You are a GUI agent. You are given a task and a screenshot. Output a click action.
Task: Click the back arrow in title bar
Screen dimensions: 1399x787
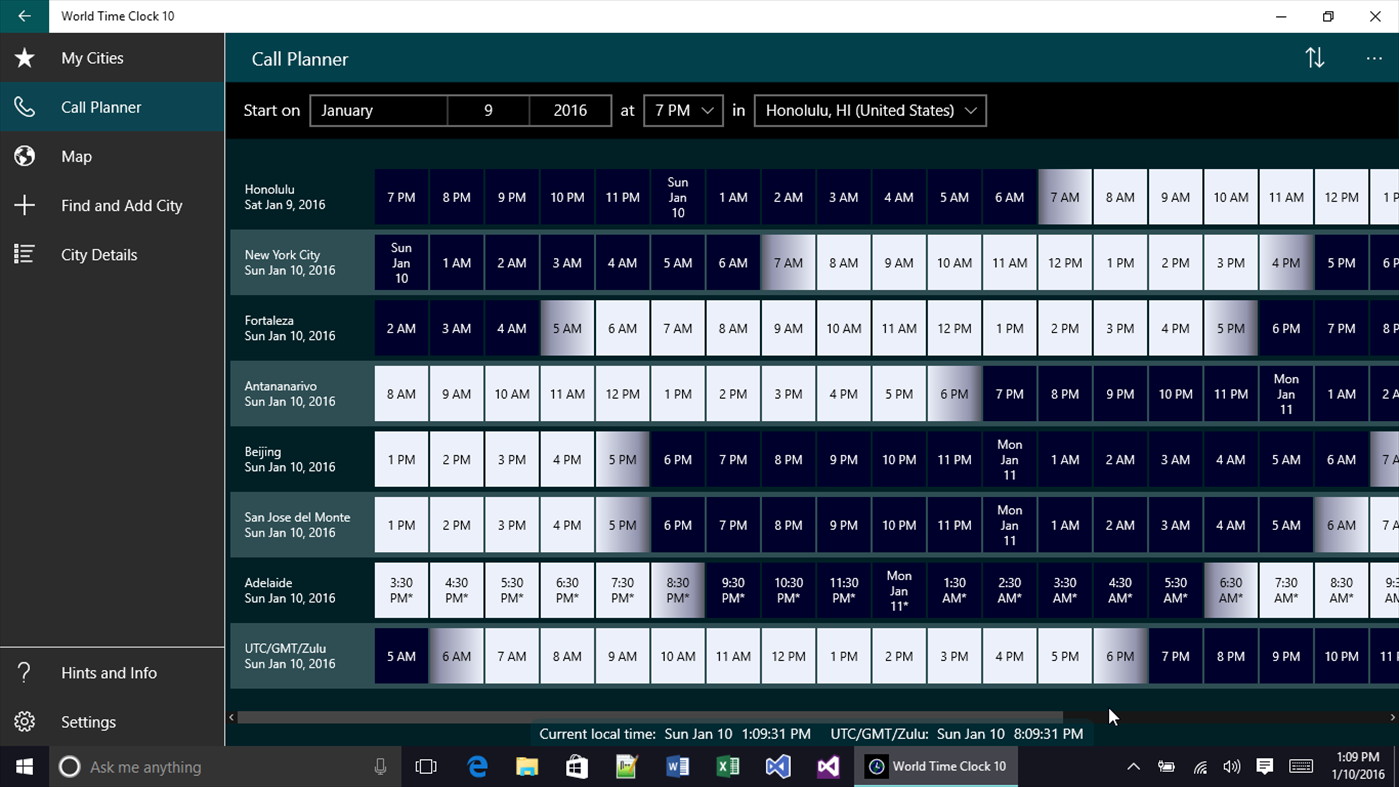[x=24, y=16]
